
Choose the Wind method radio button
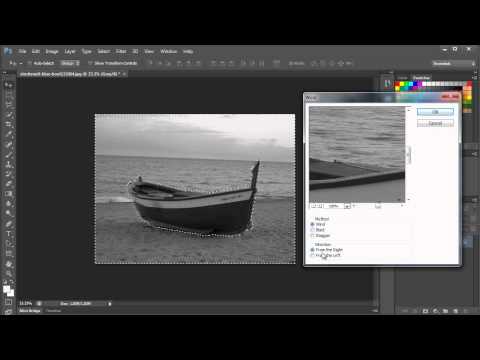312,224
